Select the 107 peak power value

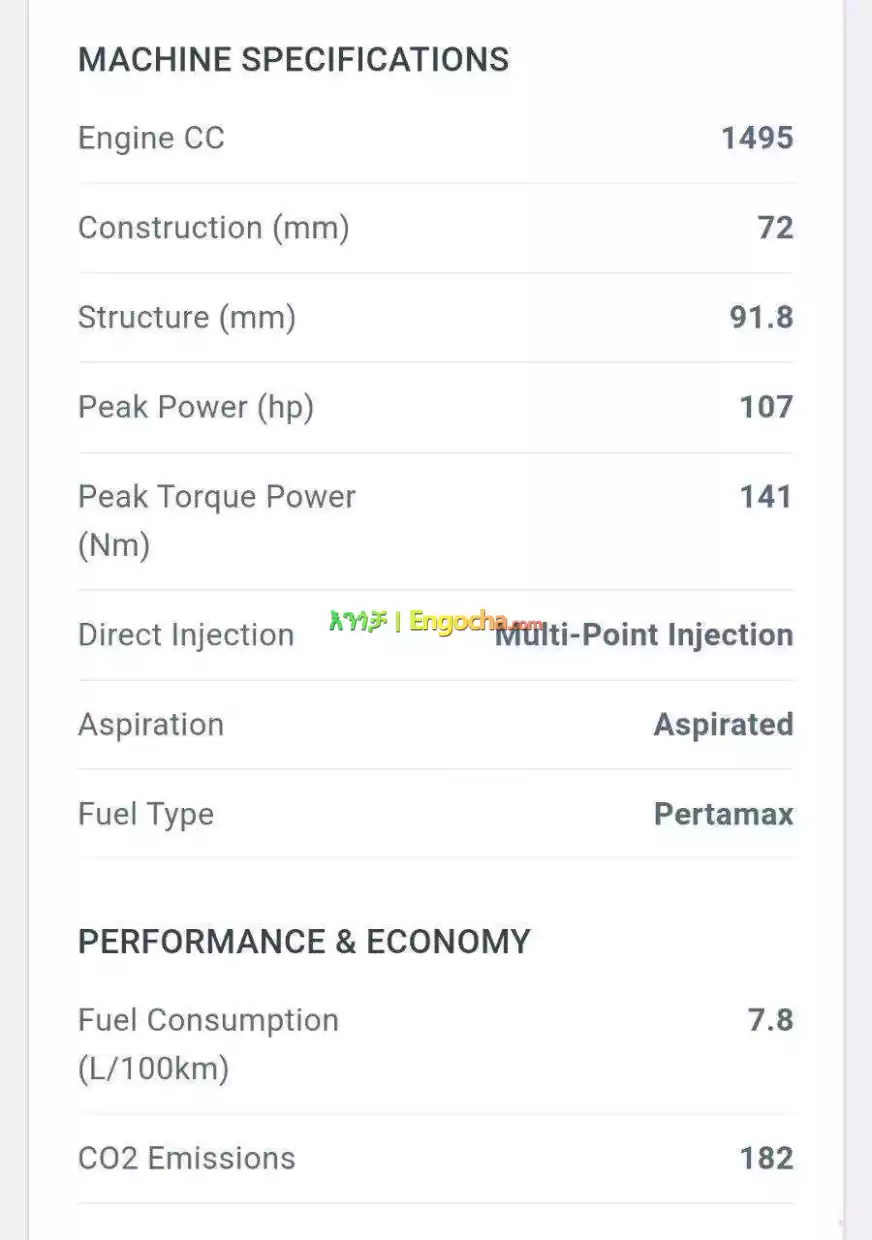[766, 408]
